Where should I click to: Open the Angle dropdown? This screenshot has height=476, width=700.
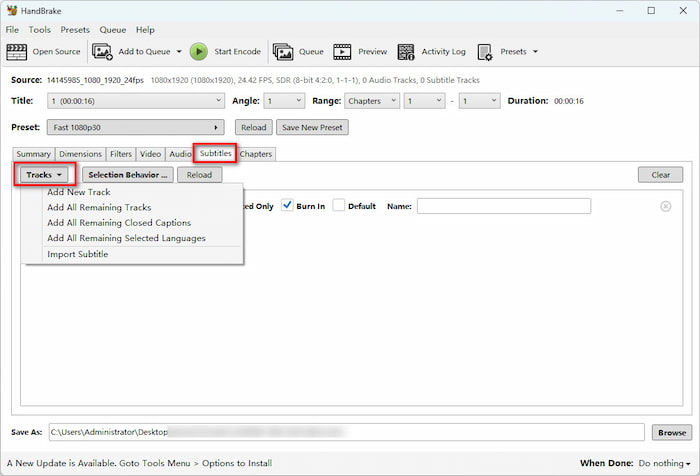(284, 101)
